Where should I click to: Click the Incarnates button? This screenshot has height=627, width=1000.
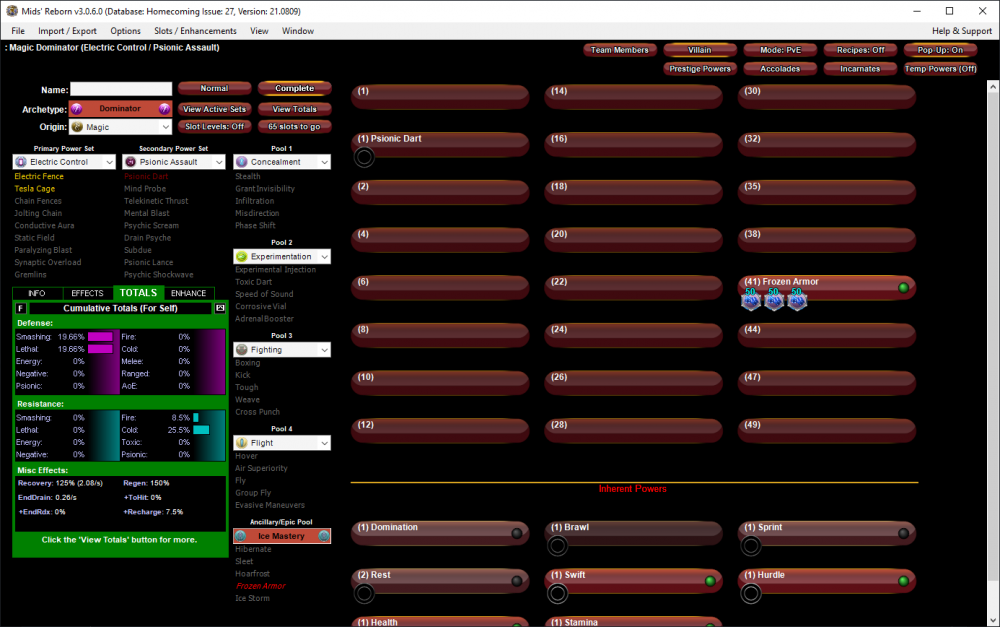click(859, 69)
